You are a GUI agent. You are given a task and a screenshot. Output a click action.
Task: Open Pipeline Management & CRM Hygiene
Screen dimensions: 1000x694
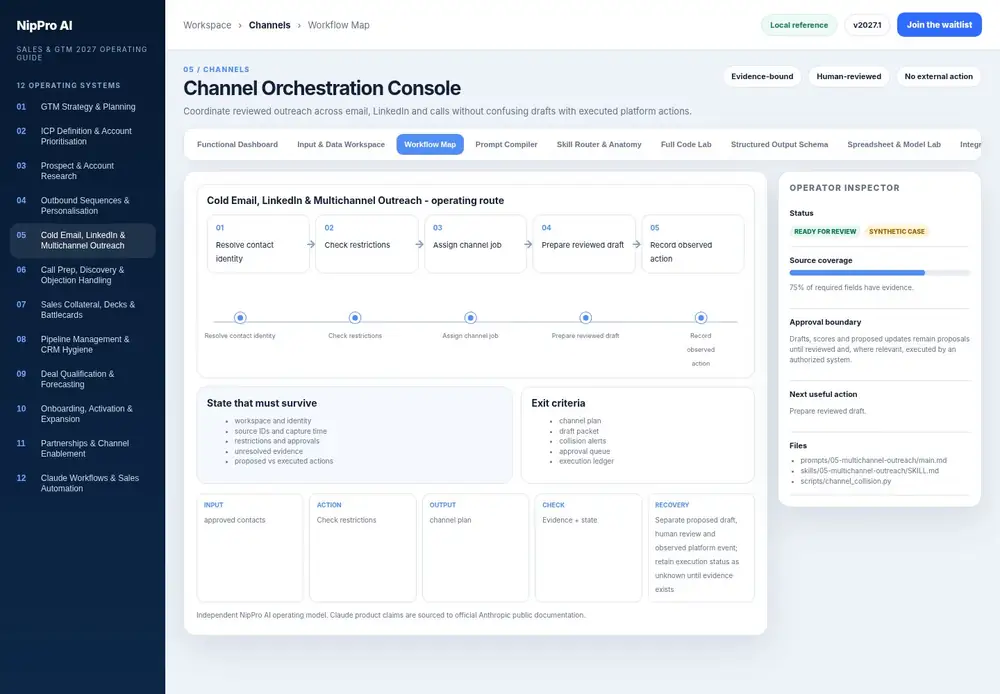(x=82, y=344)
